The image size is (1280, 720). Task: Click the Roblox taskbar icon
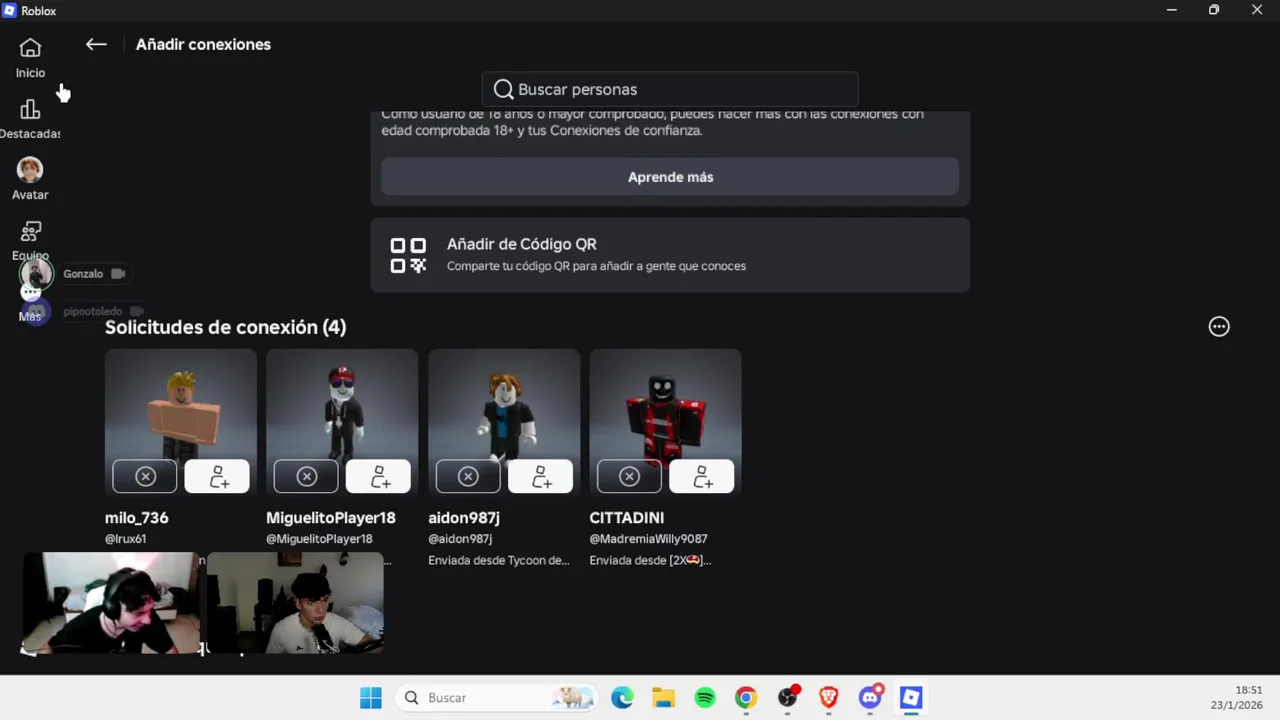point(911,698)
